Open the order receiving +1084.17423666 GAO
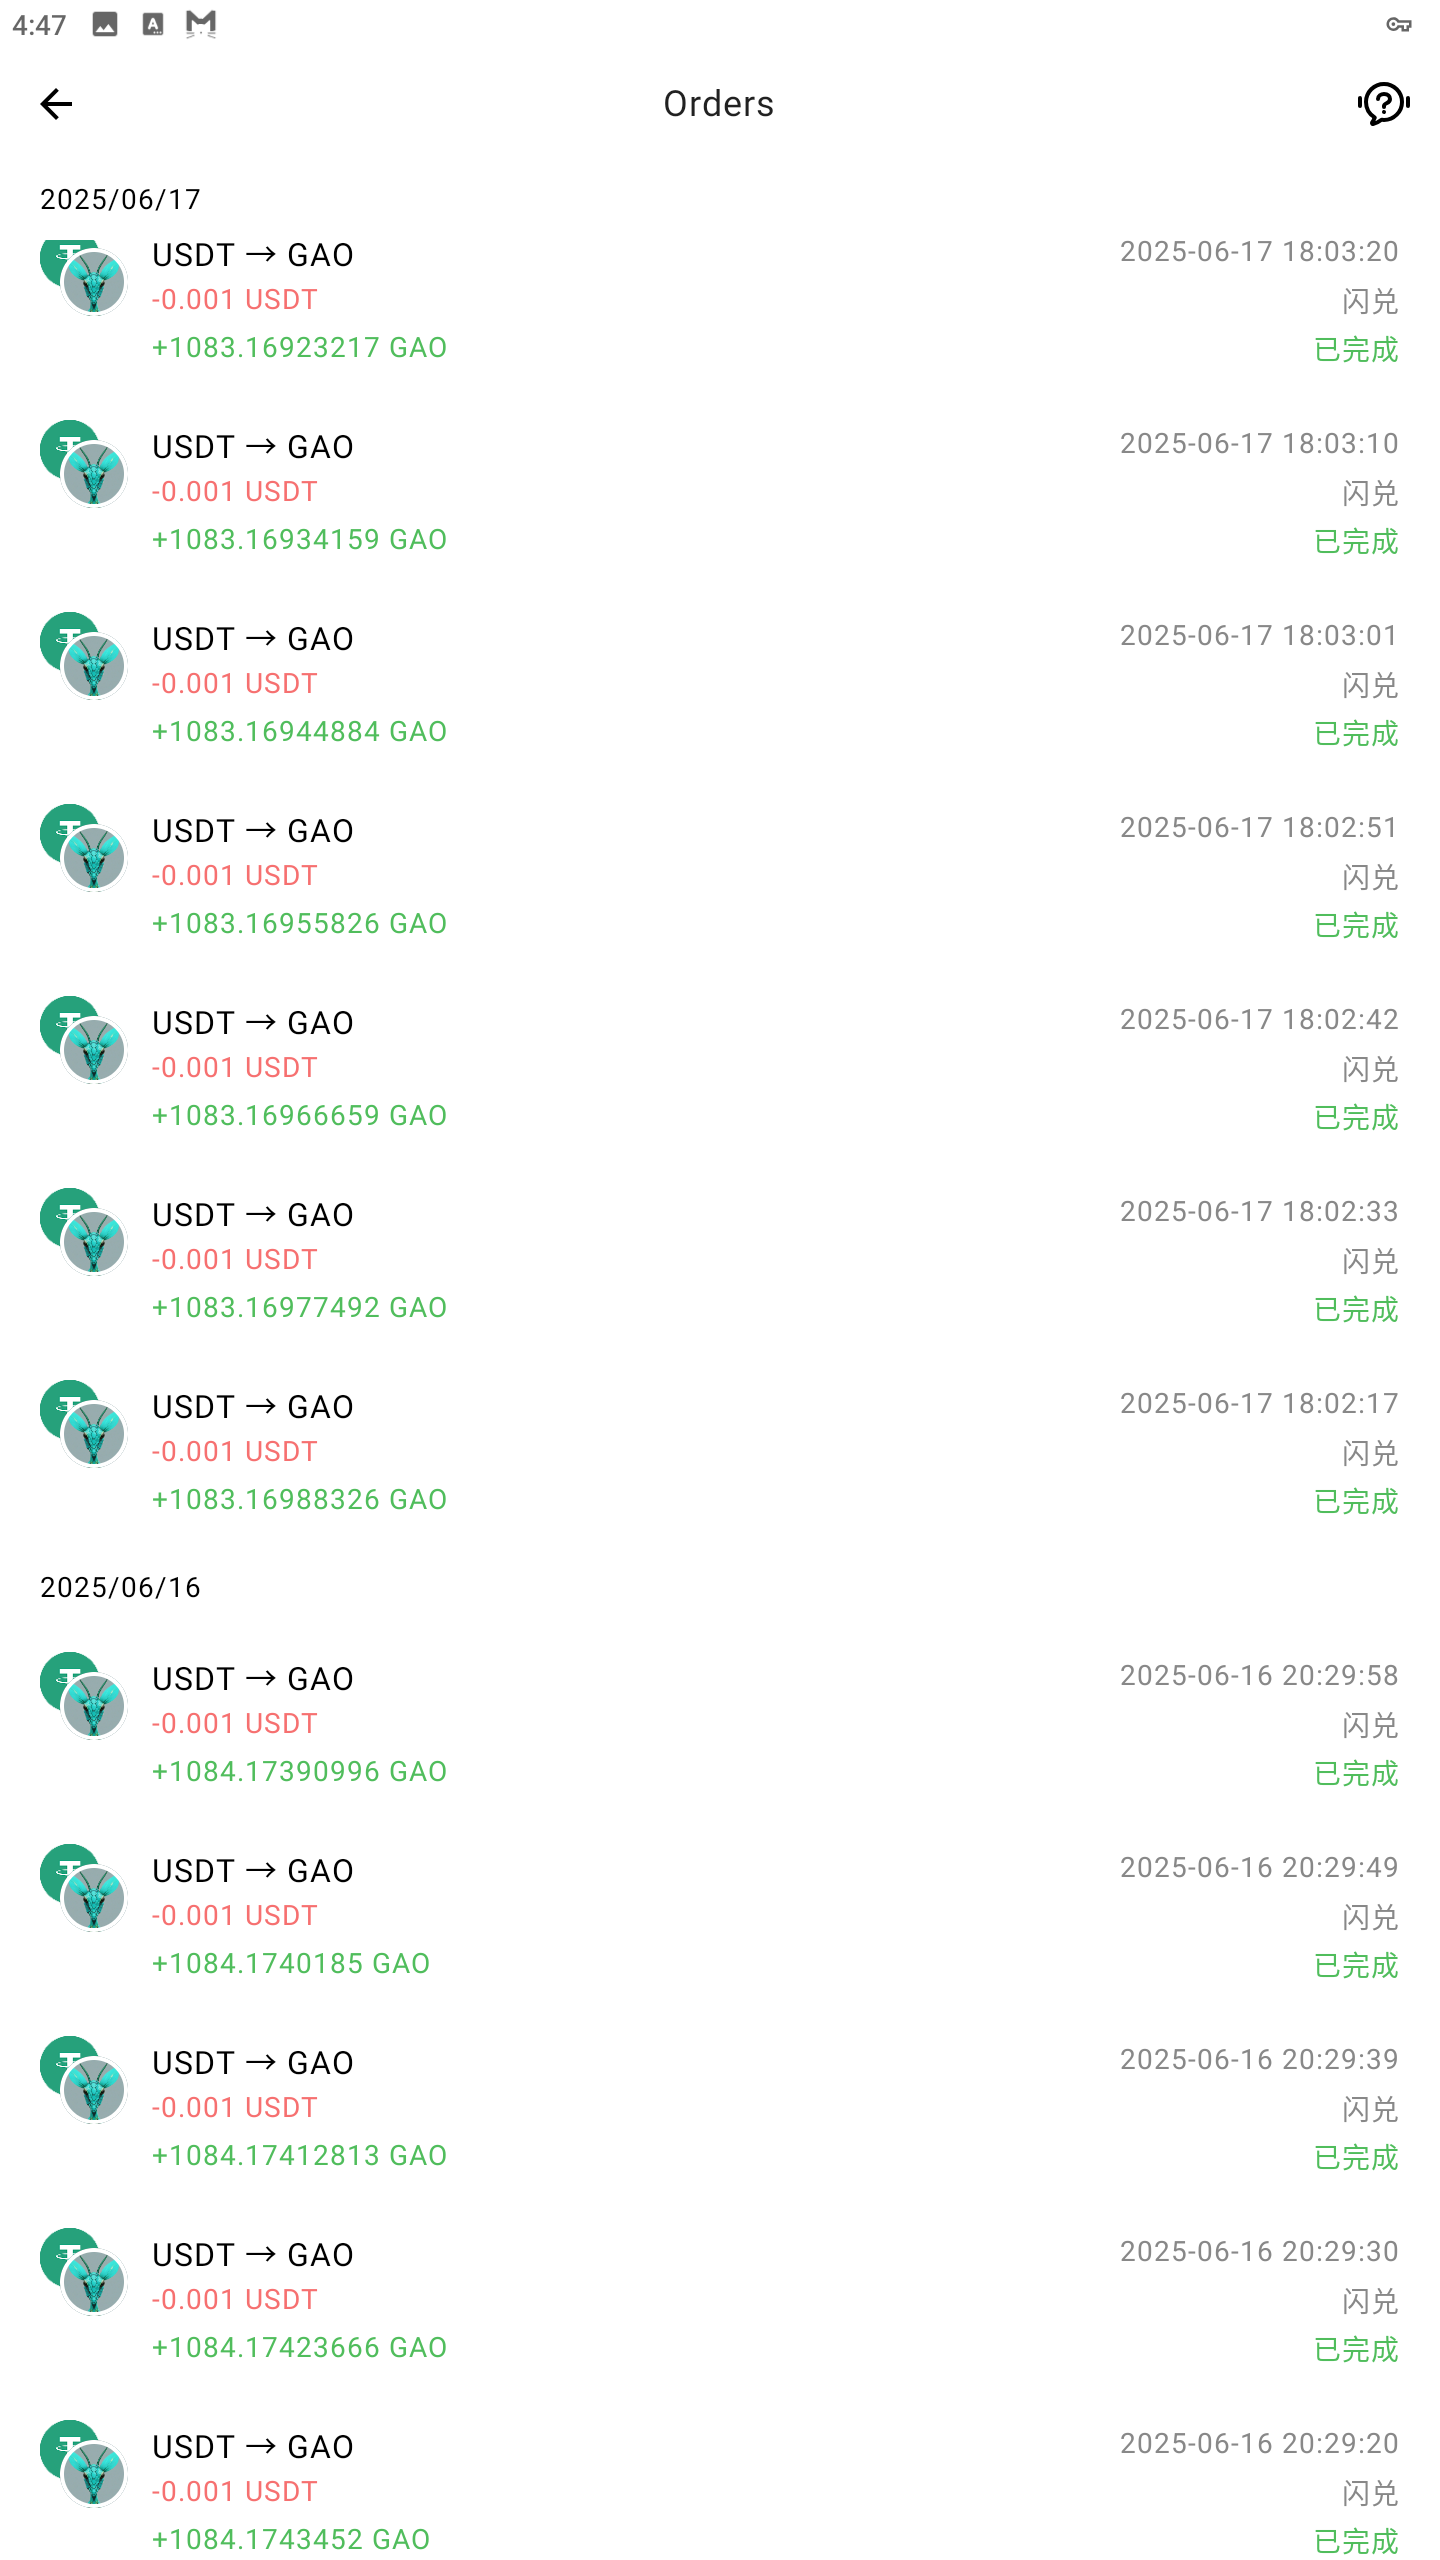Image resolution: width=1440 pixels, height=2560 pixels. pos(720,2300)
